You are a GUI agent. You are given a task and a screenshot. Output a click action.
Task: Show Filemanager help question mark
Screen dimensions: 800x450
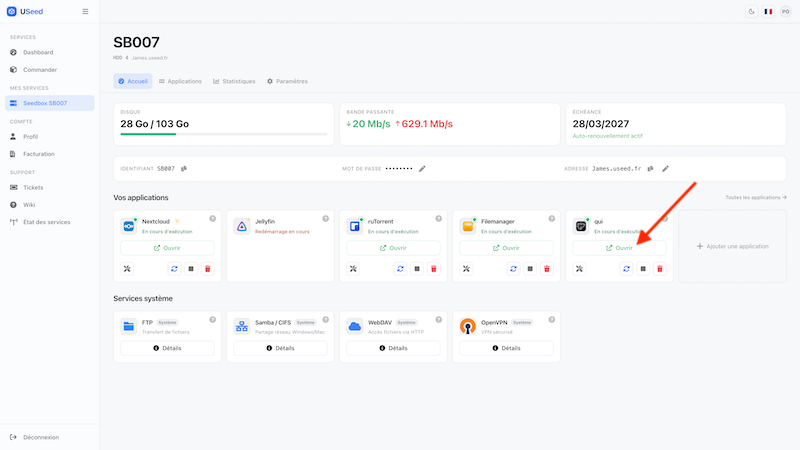(x=552, y=219)
